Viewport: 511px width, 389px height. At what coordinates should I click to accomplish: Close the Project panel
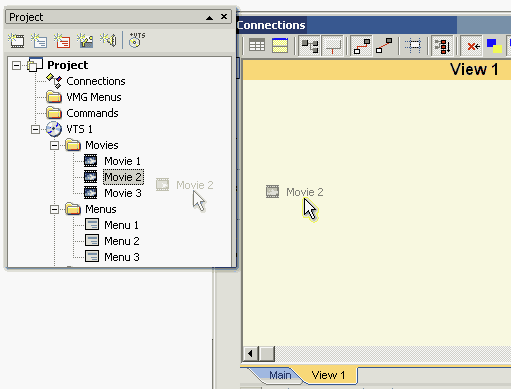[224, 17]
